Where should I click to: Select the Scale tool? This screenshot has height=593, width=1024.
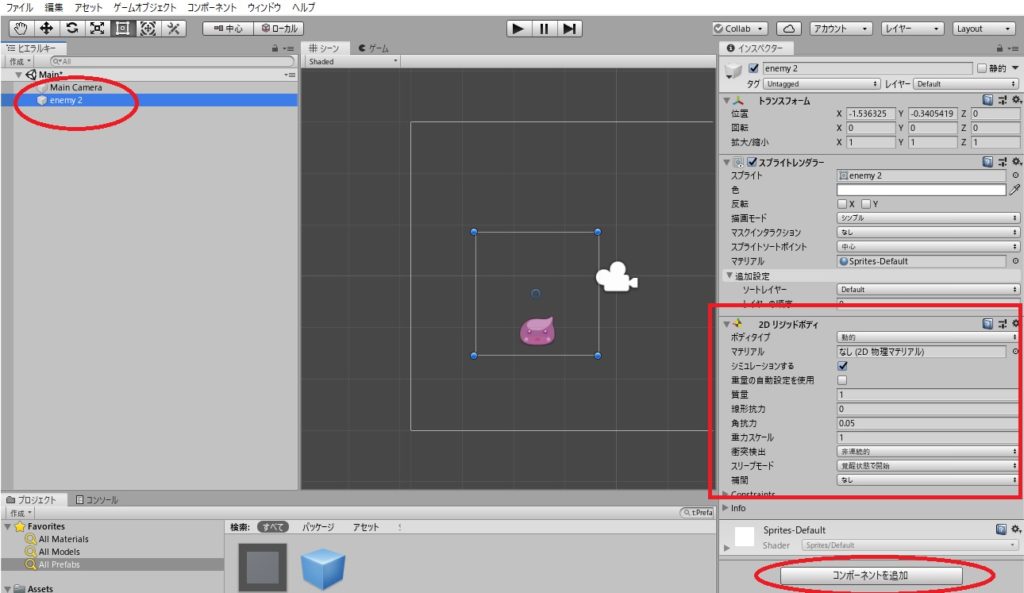(97, 29)
